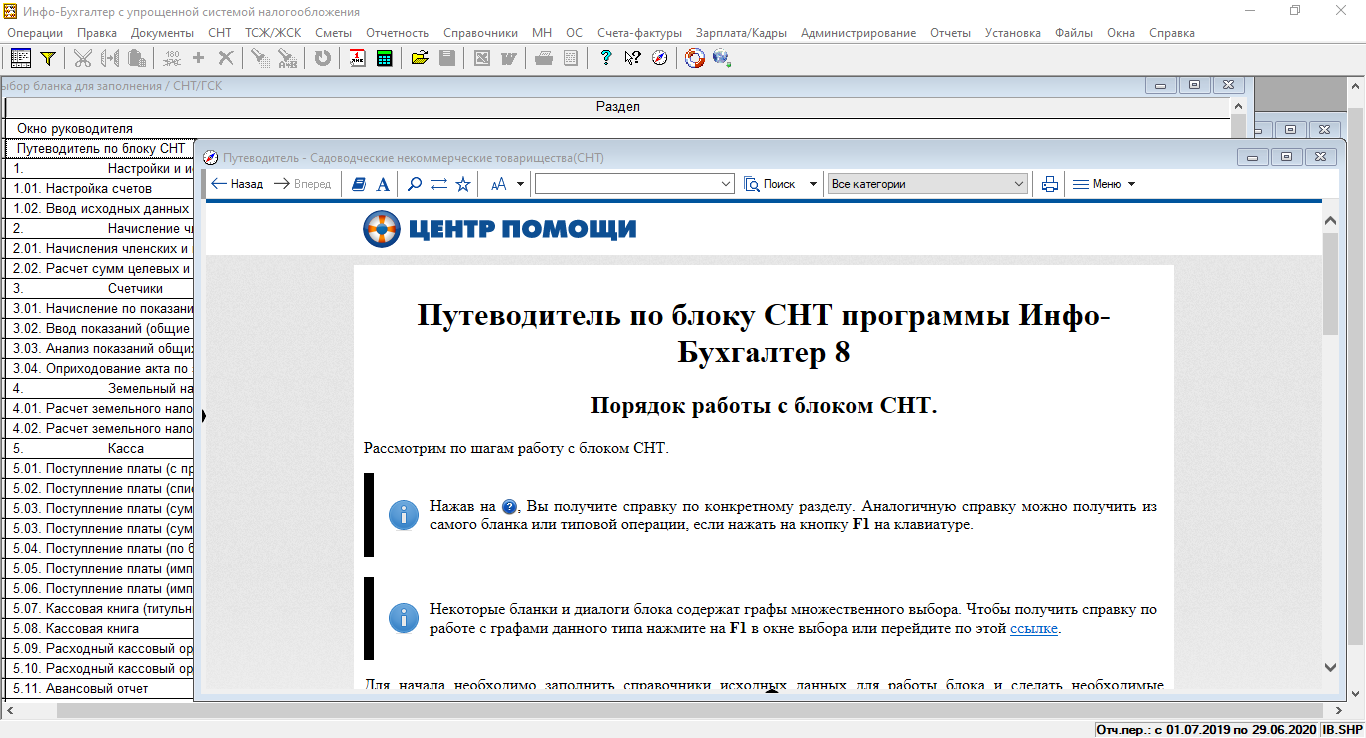Click the paste clipboard toolbar icon
This screenshot has height=738, width=1366.
tap(137, 58)
